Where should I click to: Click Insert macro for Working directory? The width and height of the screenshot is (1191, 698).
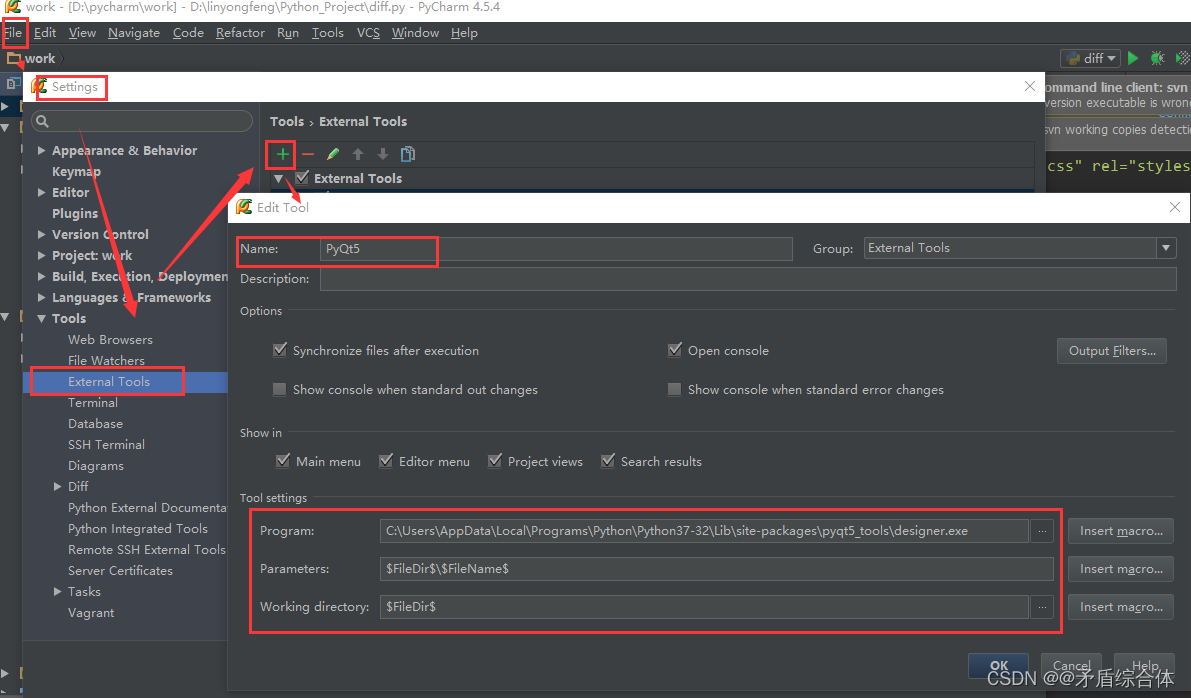coord(1121,607)
